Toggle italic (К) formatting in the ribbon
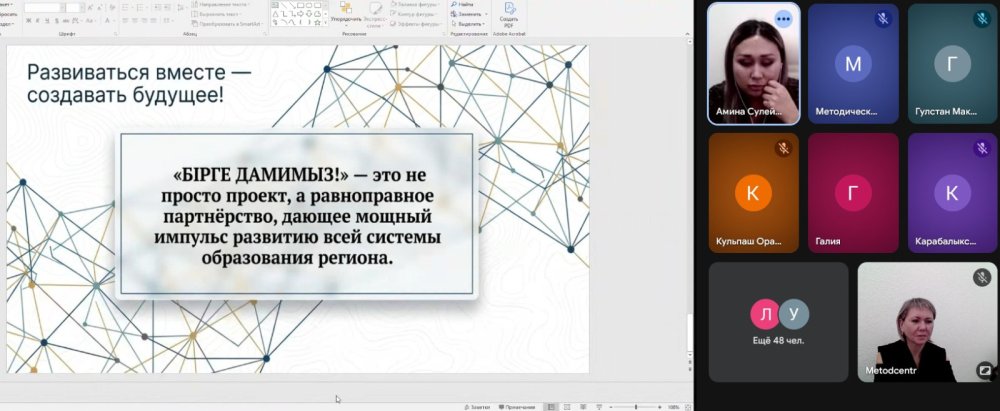 (x=38, y=20)
